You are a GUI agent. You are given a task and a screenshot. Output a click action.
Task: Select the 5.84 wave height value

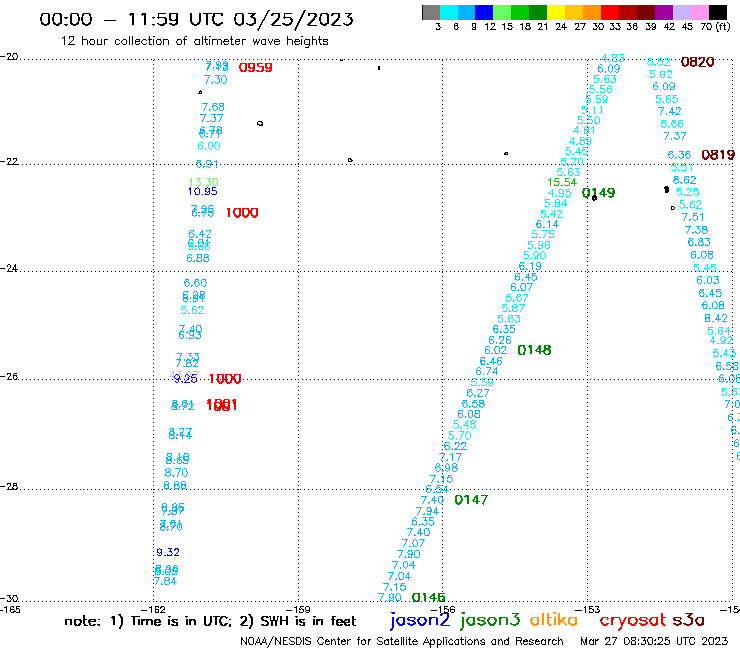[x=555, y=203]
